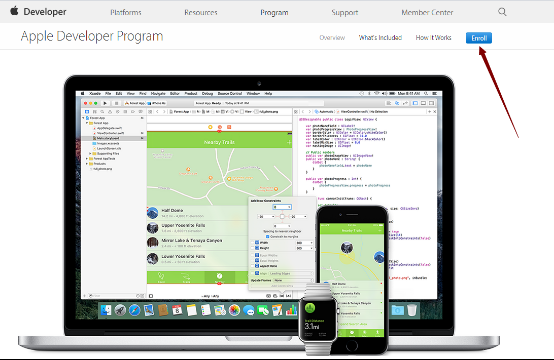Click the Xcode Run play button
This screenshot has height=360, width=554.
tap(105, 103)
